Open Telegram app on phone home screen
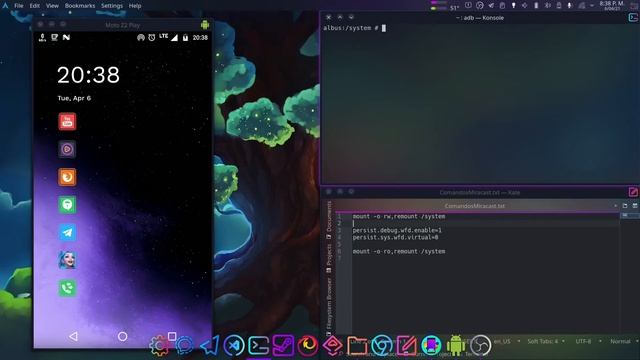 [x=67, y=233]
